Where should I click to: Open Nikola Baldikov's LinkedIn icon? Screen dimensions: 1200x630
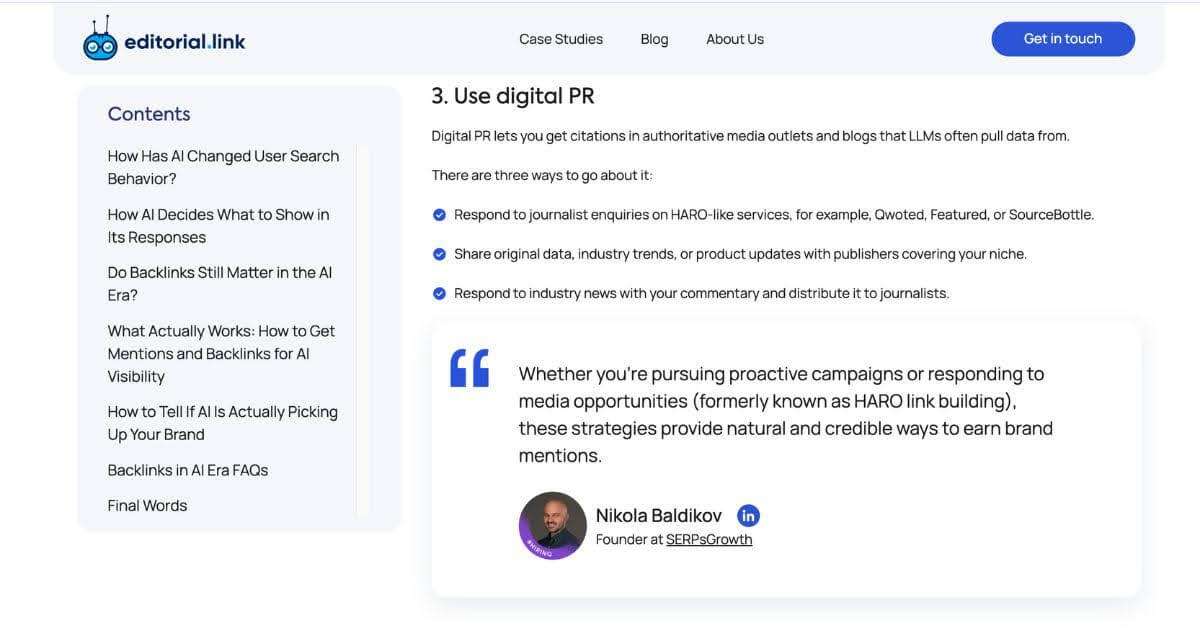tap(748, 515)
